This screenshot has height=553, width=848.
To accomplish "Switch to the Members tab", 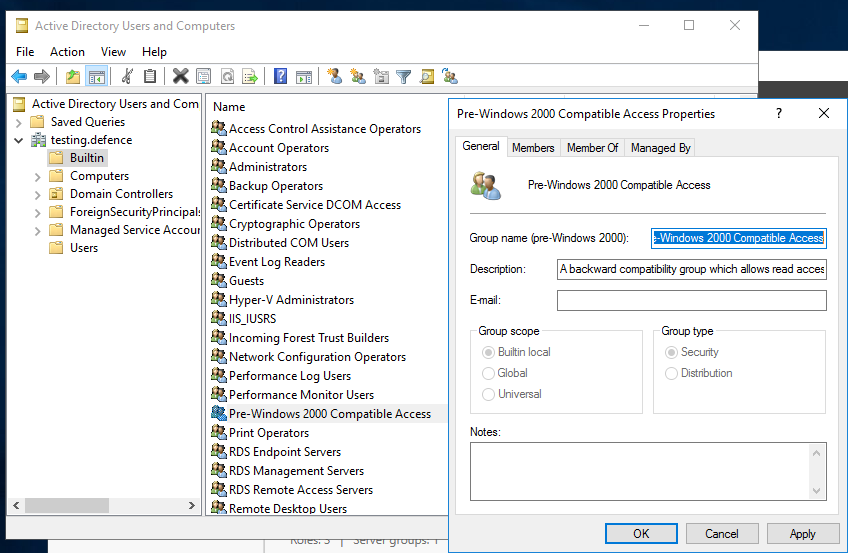I will point(533,148).
